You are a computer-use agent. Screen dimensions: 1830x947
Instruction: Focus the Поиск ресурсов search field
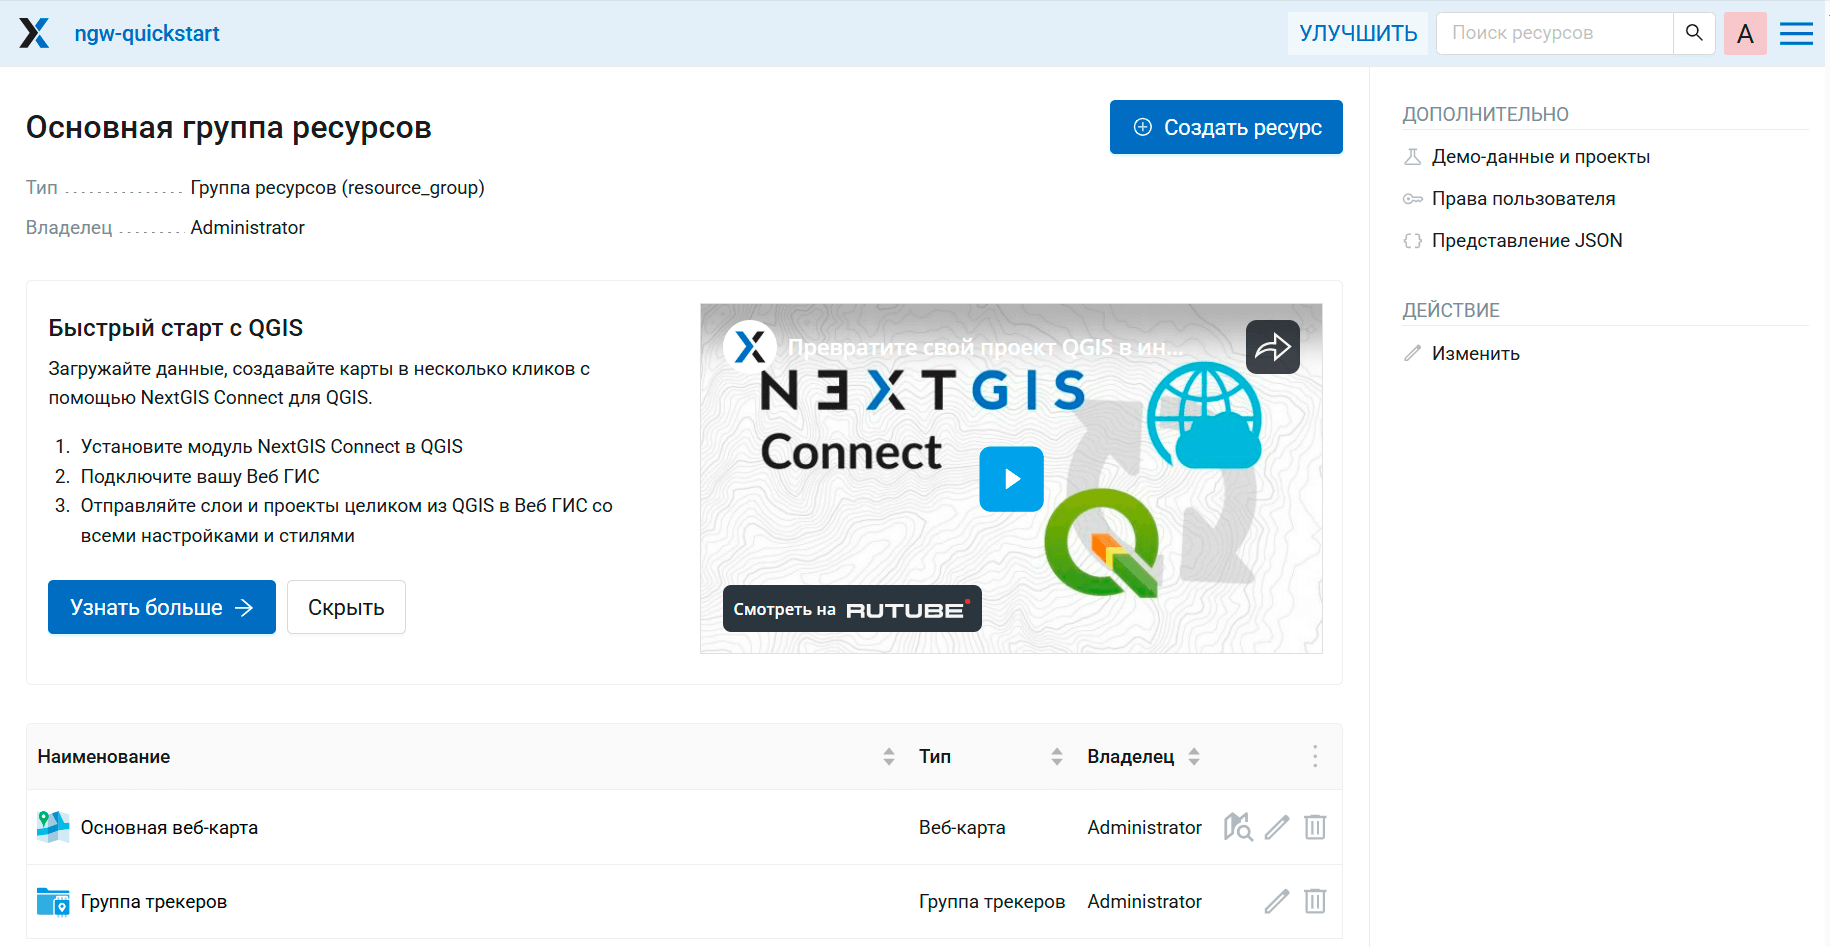coord(1554,33)
